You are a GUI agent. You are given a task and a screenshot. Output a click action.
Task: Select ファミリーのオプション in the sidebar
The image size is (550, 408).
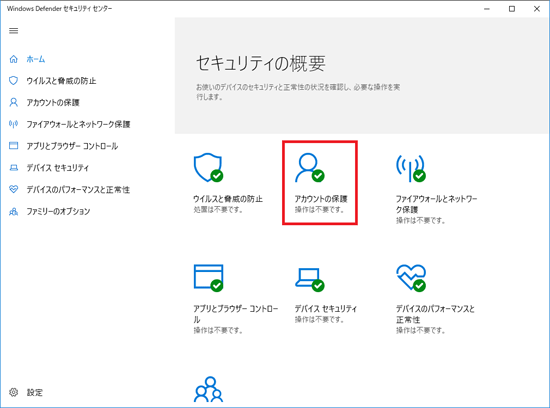click(58, 211)
